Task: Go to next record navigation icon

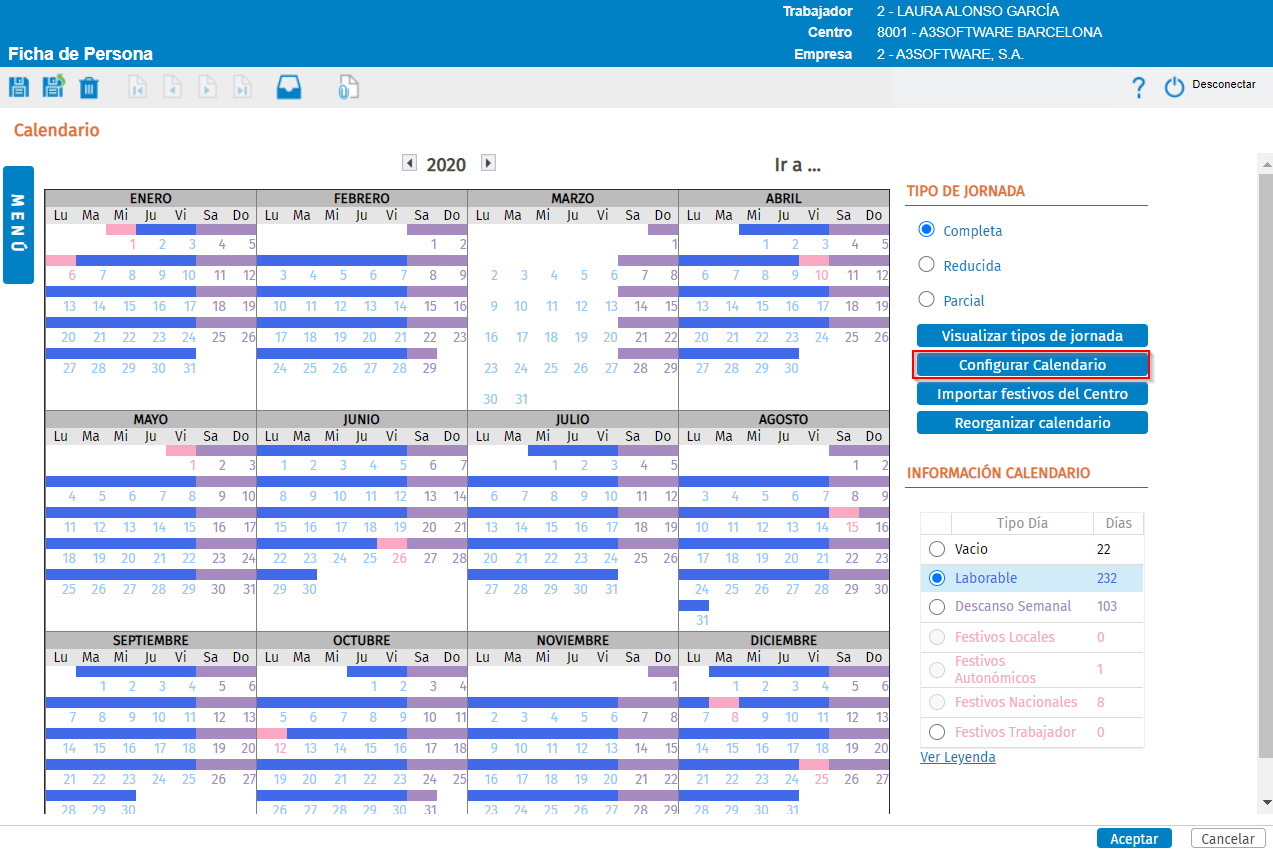Action: coord(207,87)
